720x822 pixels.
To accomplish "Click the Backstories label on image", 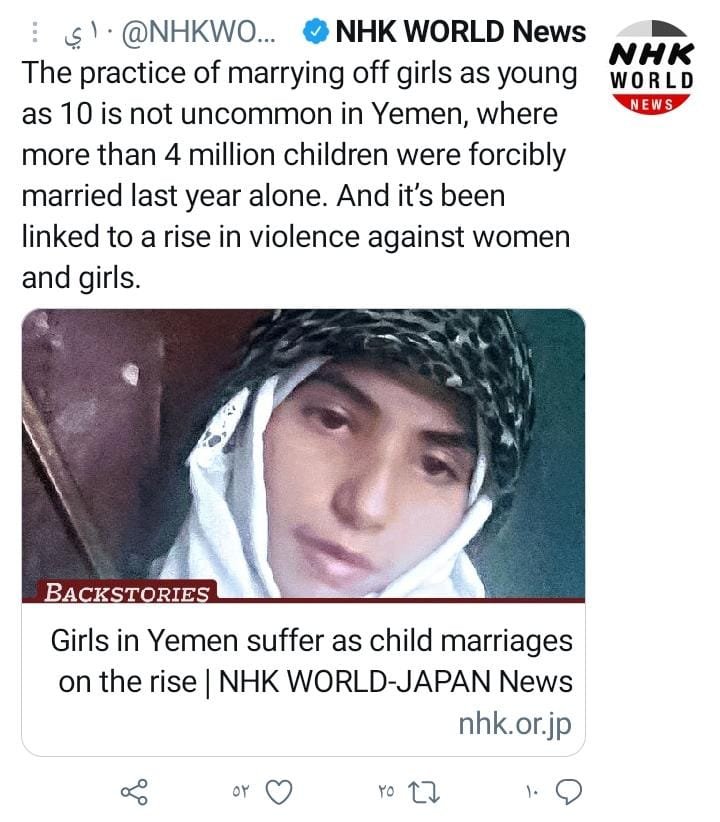I will (126, 592).
